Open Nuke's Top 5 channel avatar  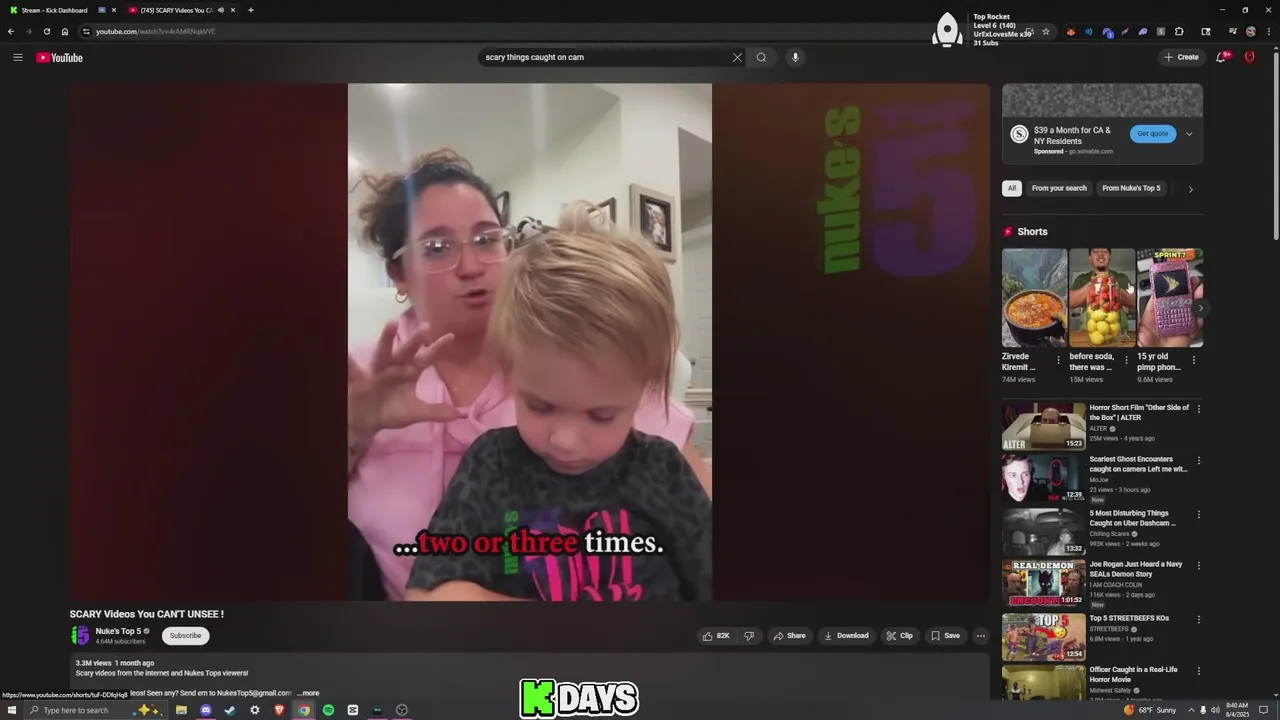coord(80,635)
